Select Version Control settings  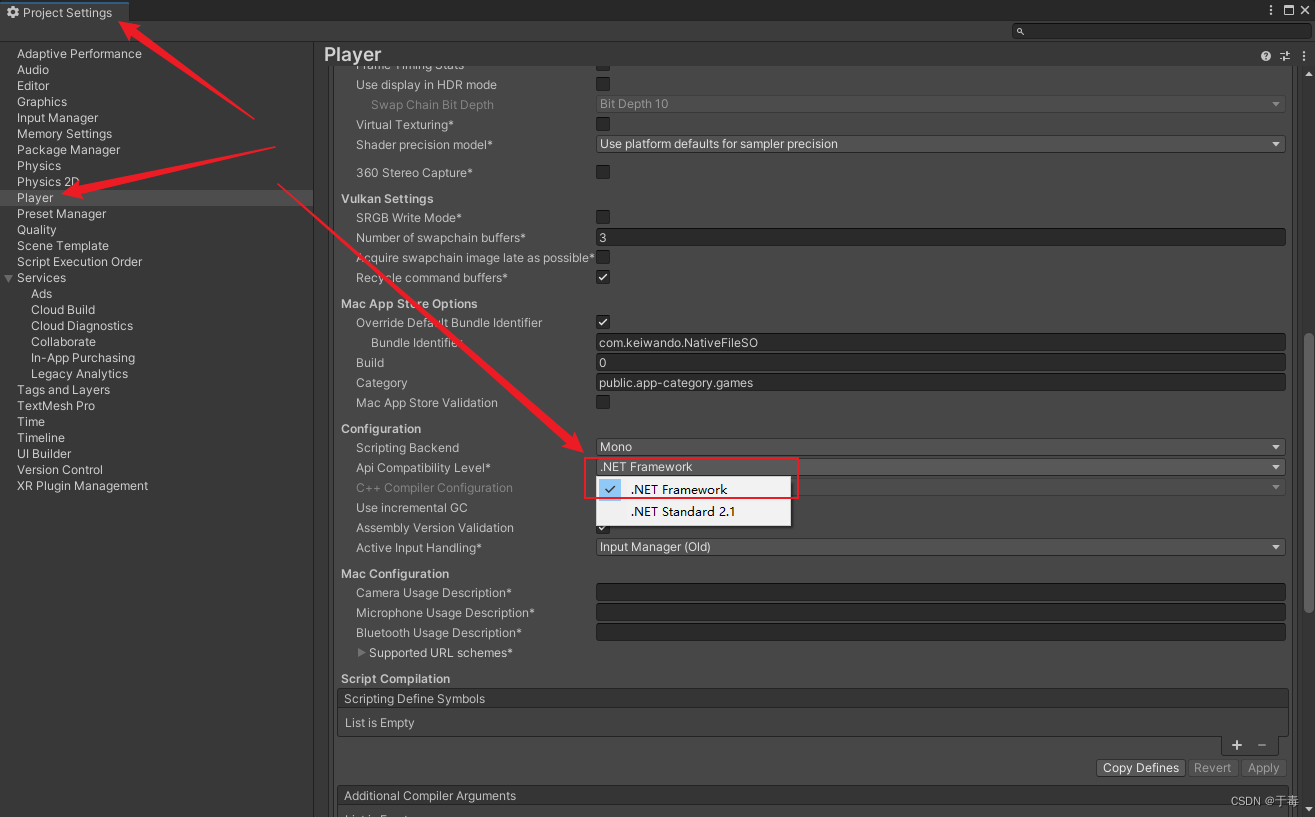click(x=60, y=470)
